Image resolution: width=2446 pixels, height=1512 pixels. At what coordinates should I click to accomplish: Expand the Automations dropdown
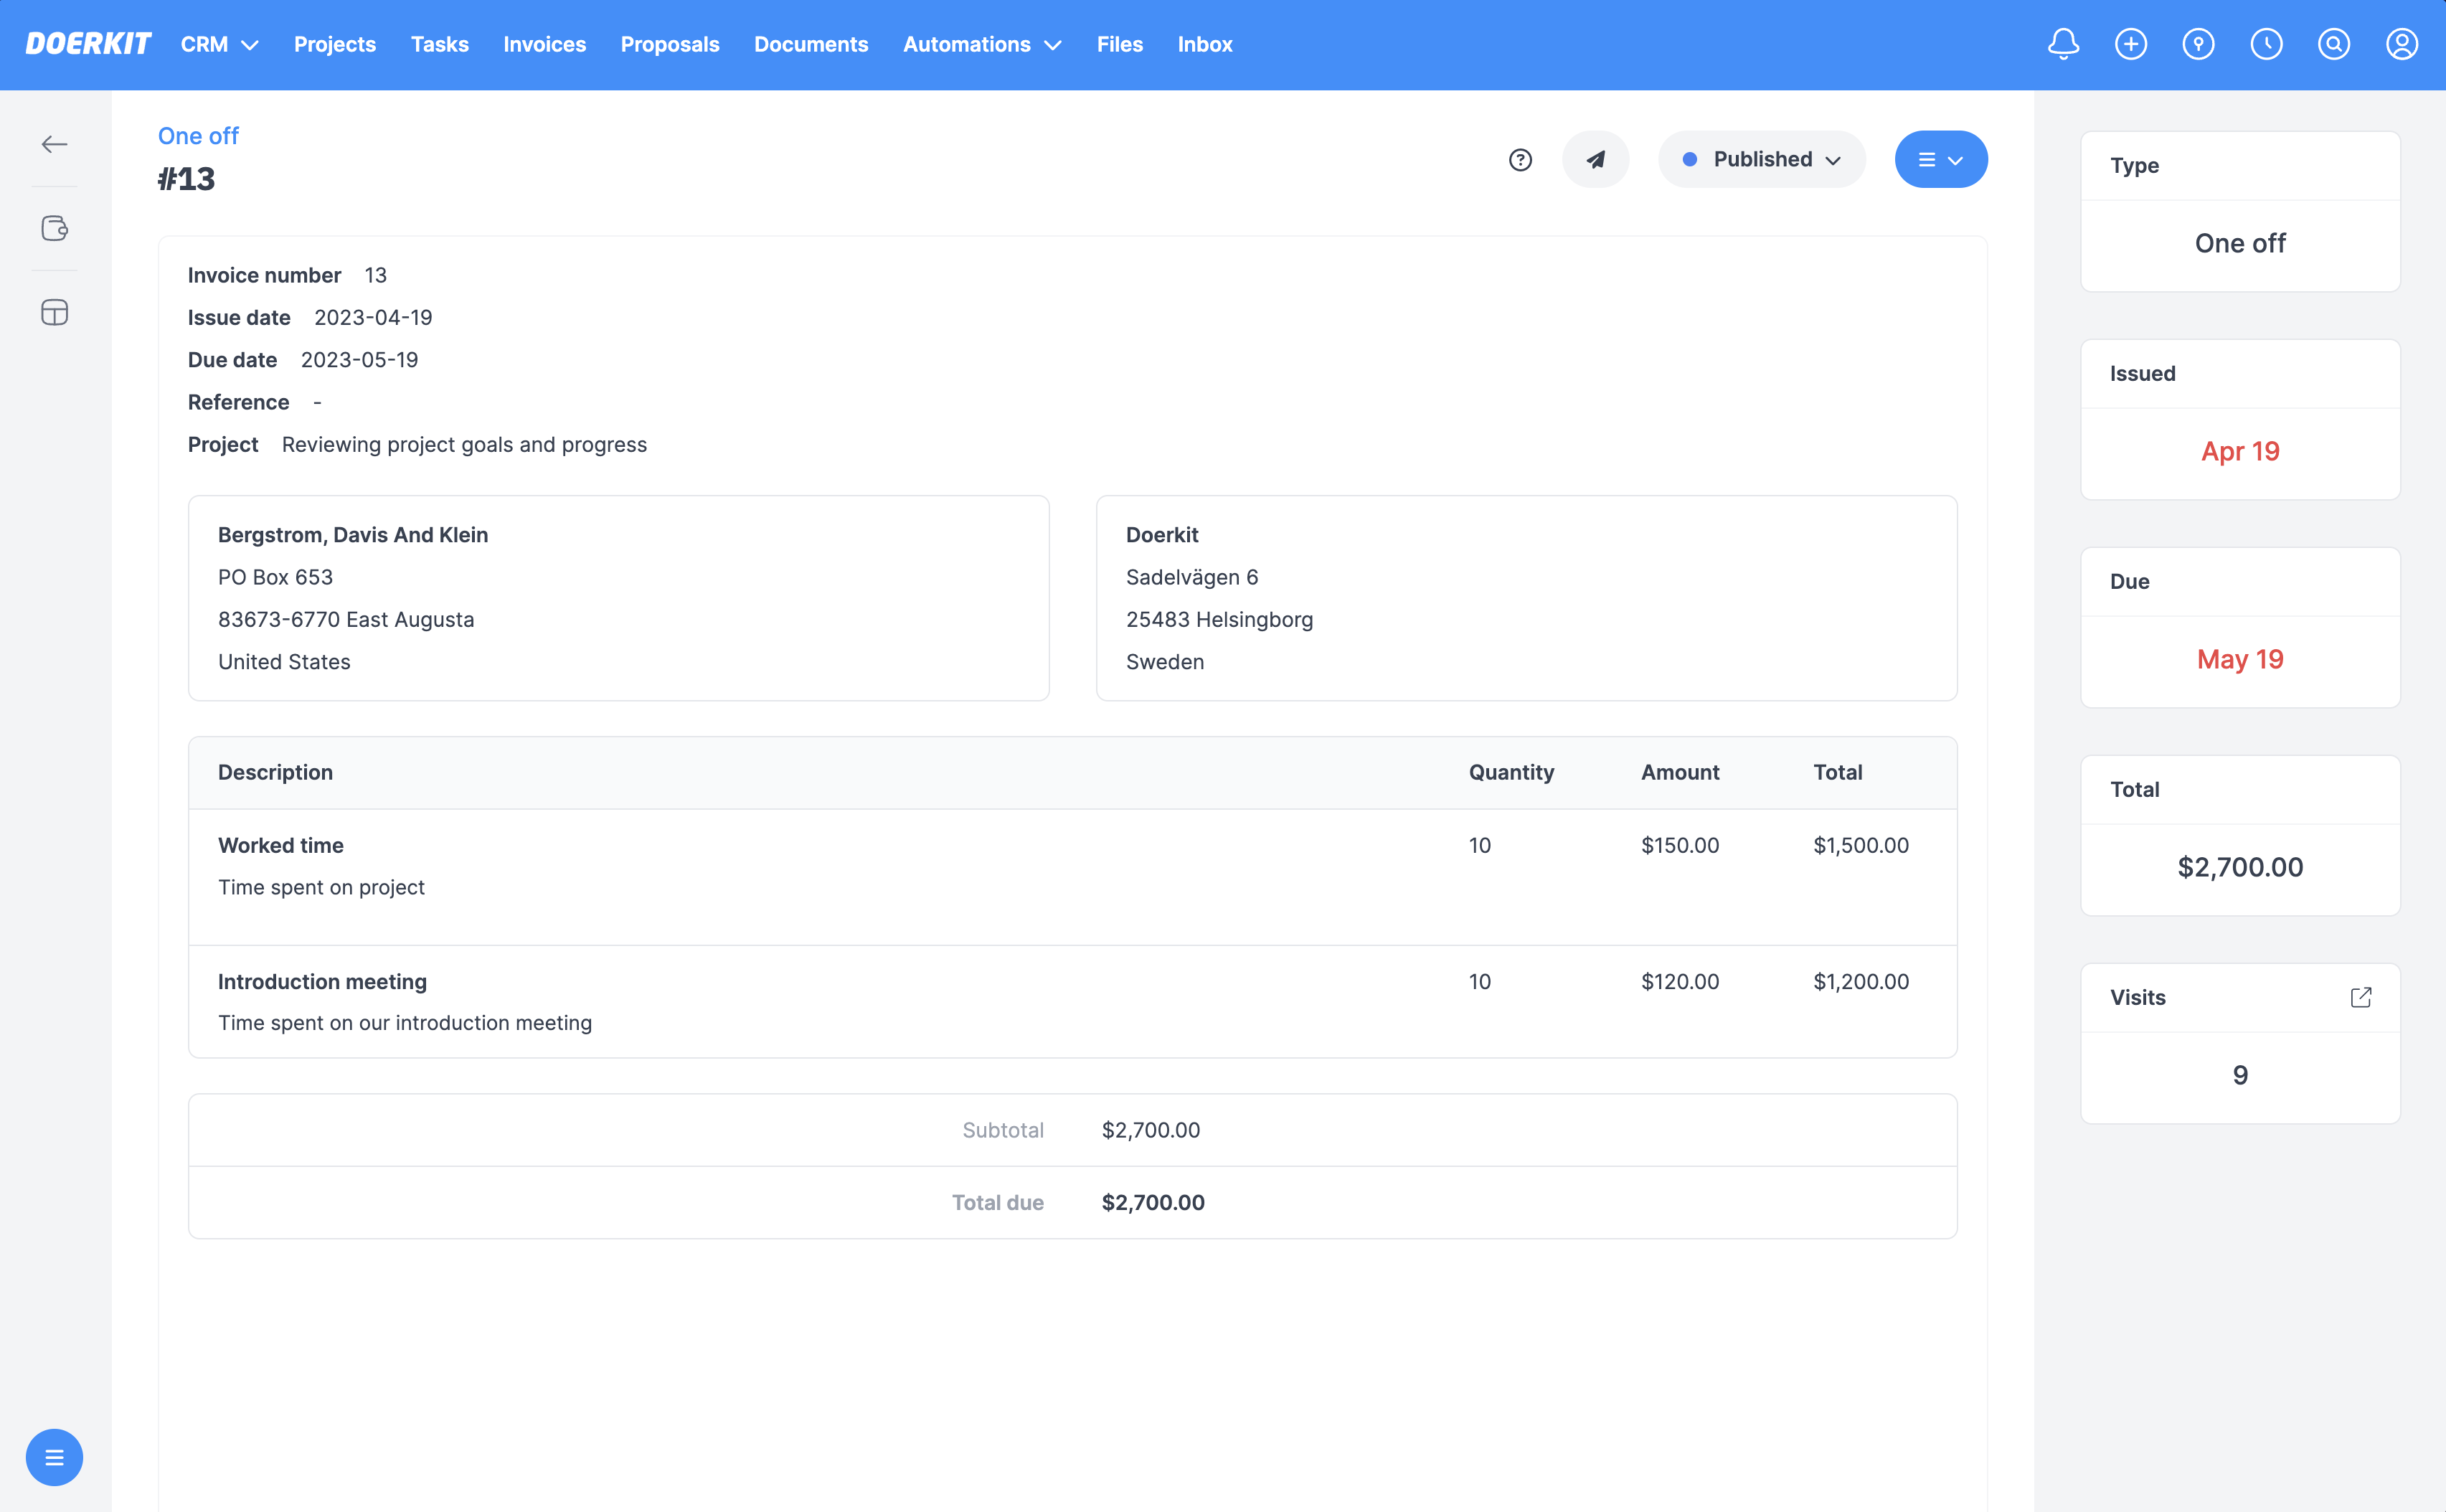click(981, 44)
